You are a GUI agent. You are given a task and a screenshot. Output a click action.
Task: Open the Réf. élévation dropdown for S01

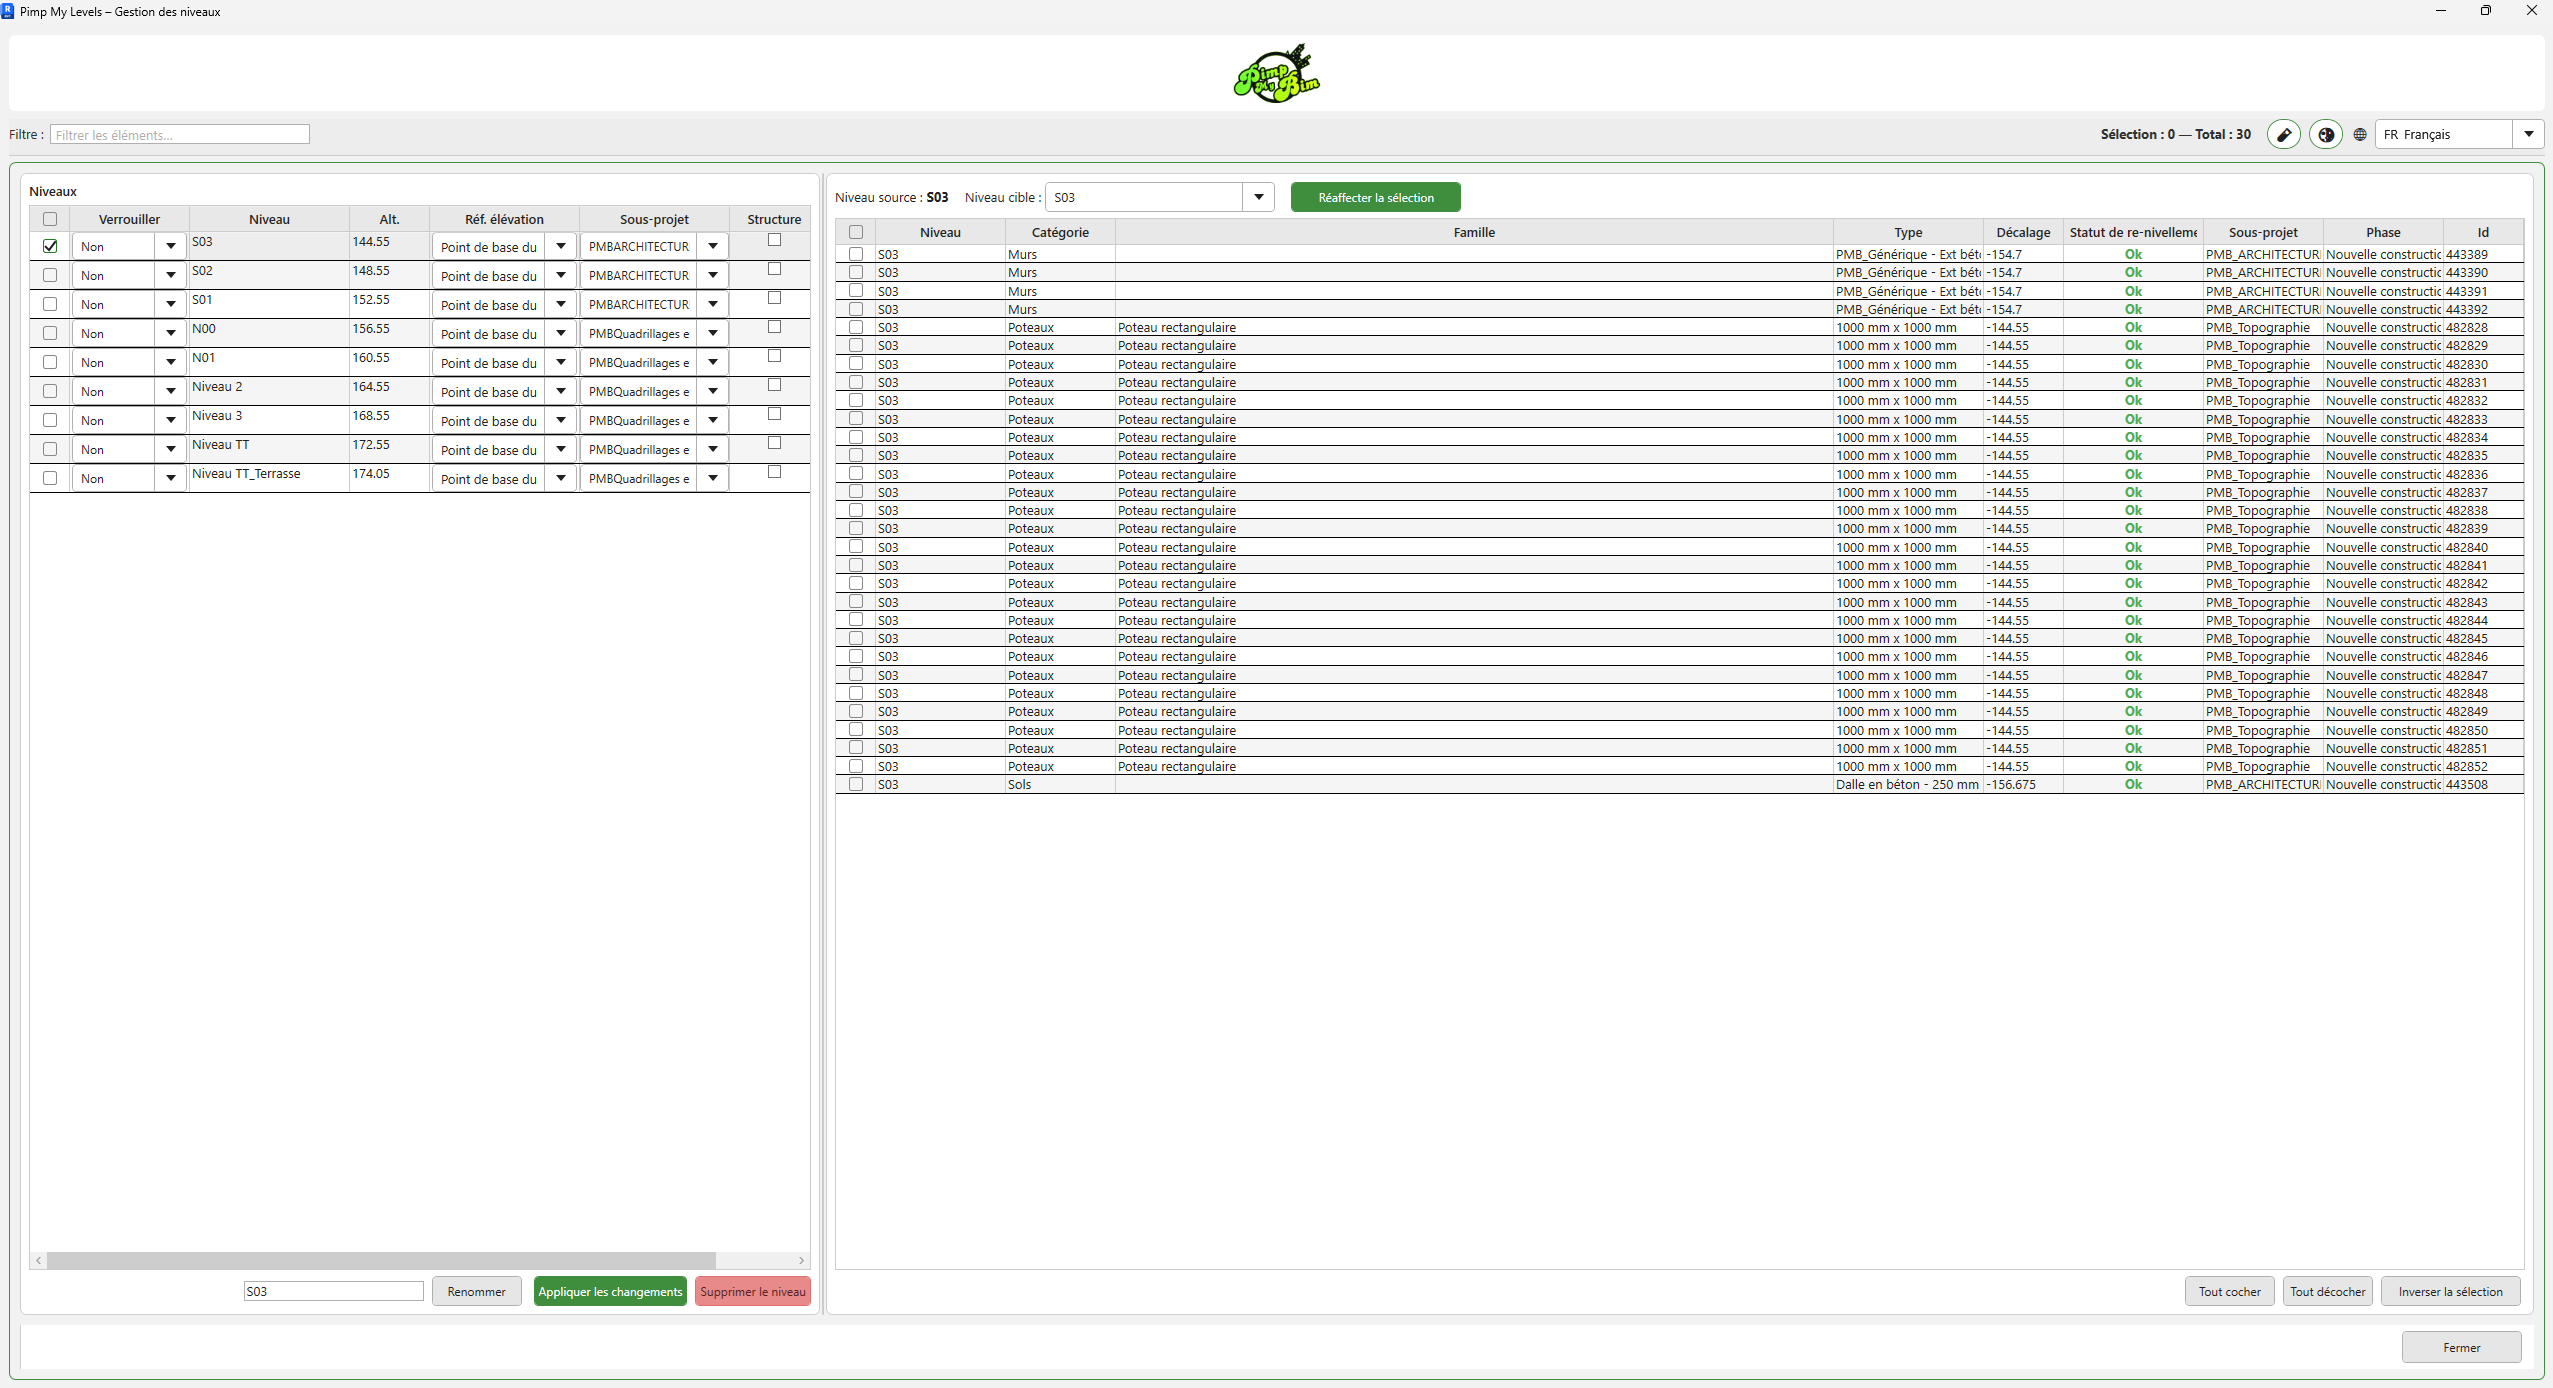tap(561, 304)
